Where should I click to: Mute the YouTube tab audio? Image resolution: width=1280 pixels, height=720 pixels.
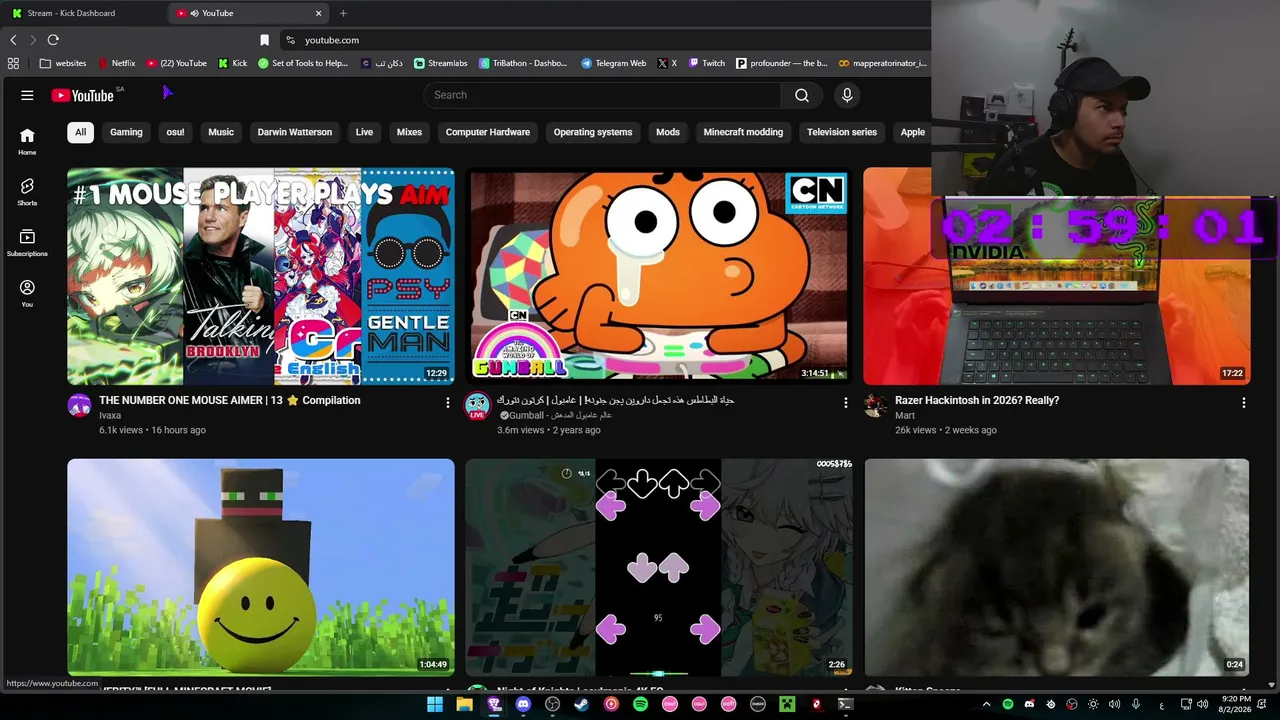[193, 13]
